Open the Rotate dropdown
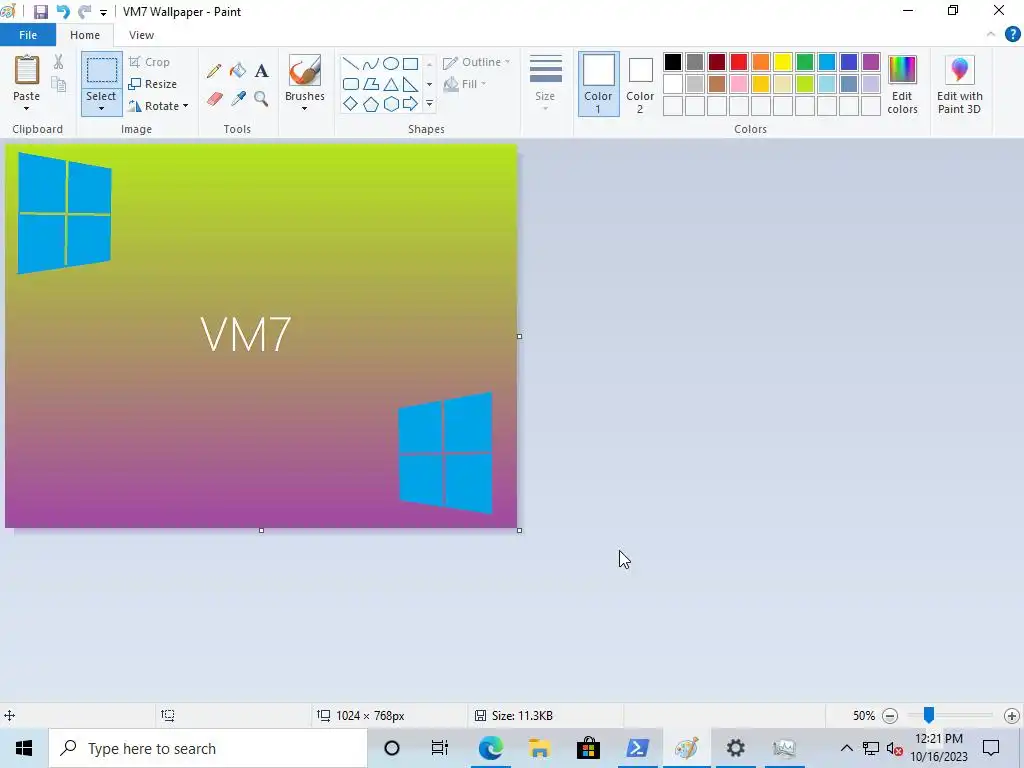This screenshot has height=768, width=1024. click(x=159, y=106)
